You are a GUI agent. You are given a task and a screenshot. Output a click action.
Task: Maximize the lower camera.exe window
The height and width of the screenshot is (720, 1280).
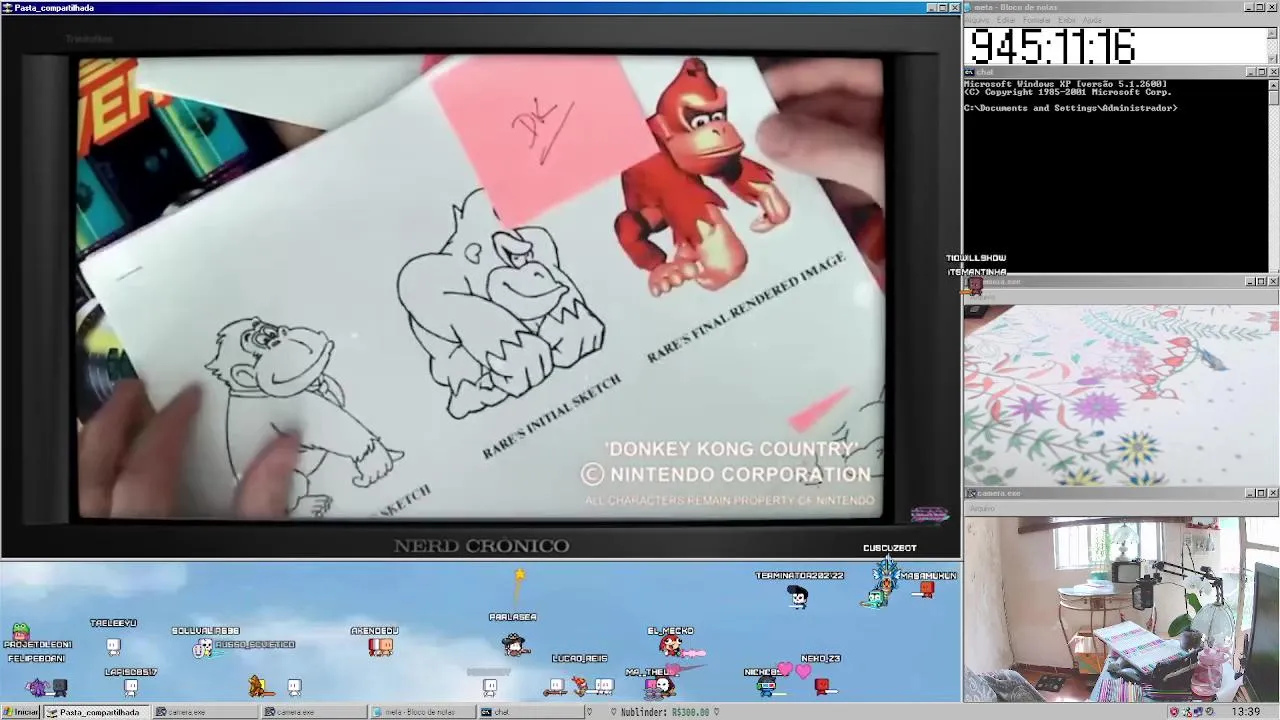tap(1260, 493)
